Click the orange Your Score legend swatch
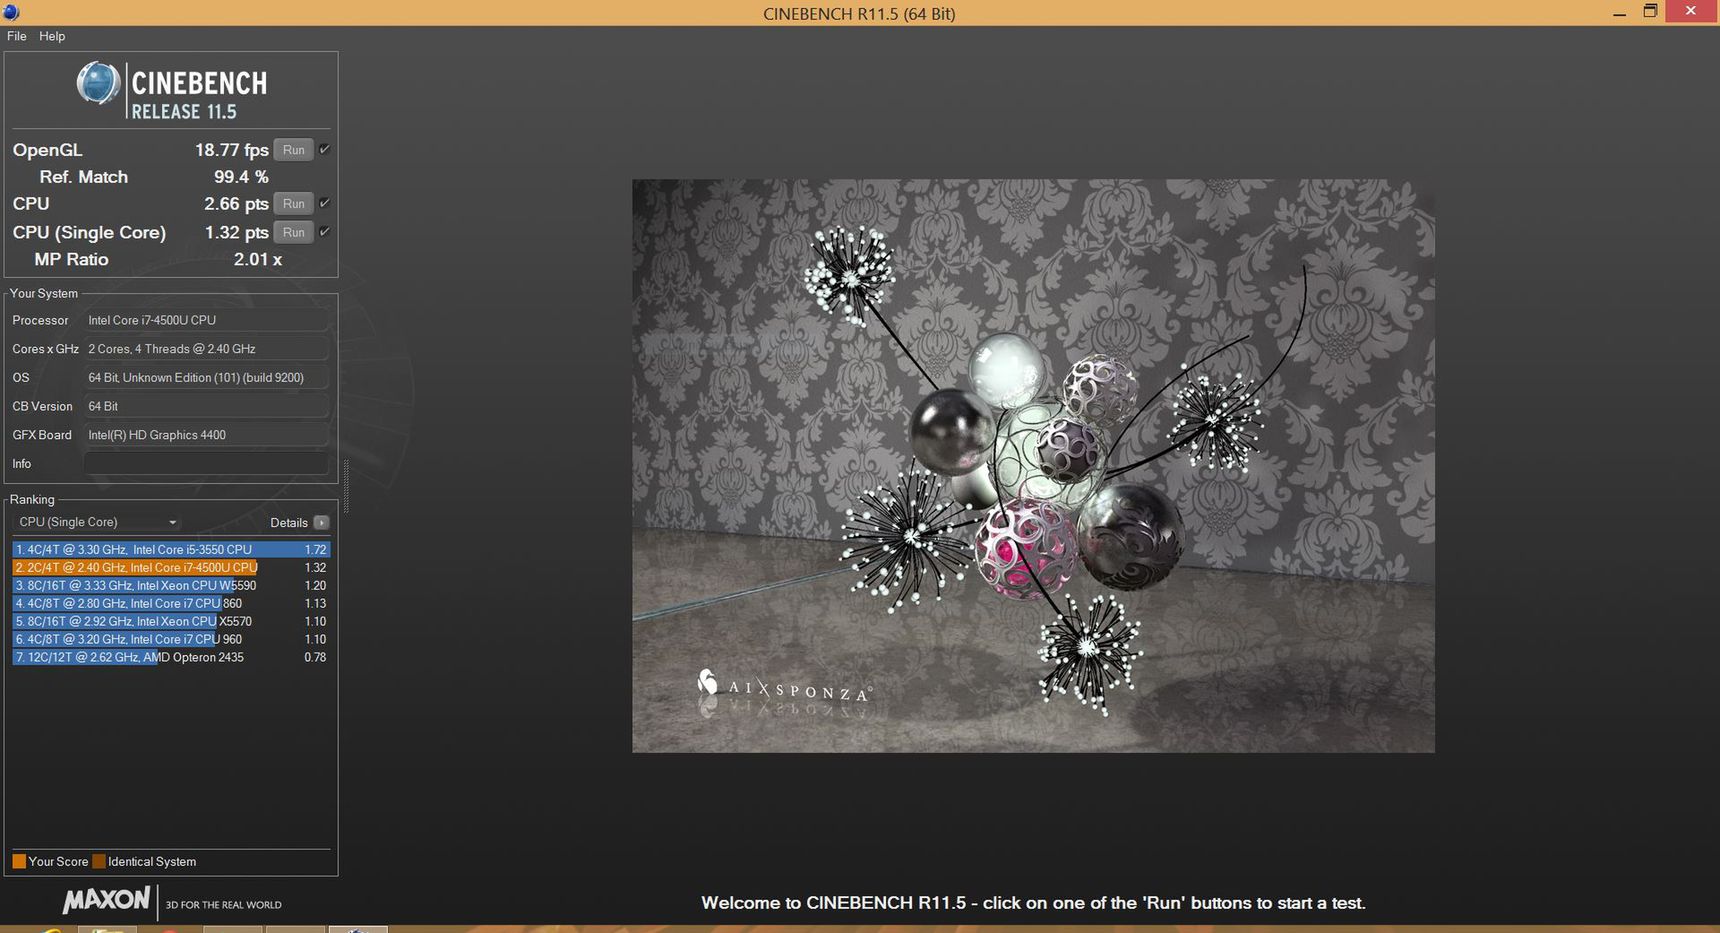This screenshot has height=933, width=1720. coord(19,861)
